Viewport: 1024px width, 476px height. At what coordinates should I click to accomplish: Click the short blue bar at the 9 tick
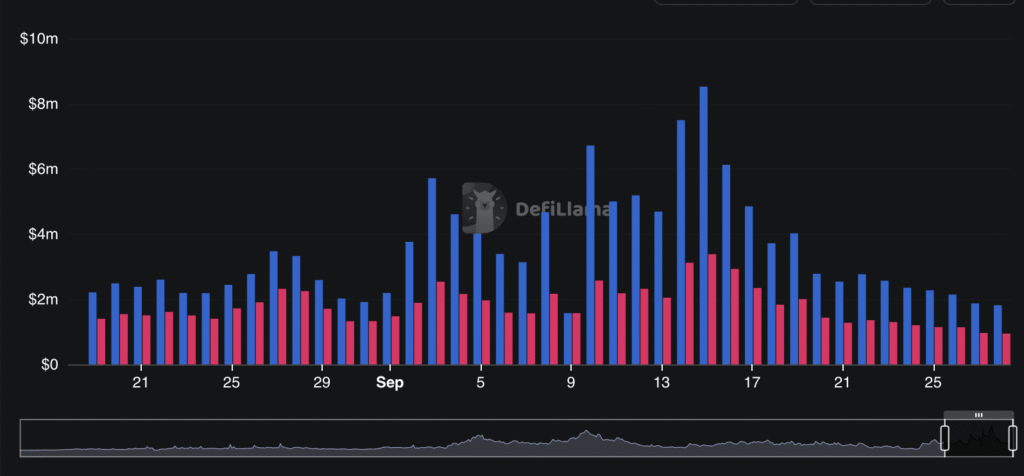(568, 338)
